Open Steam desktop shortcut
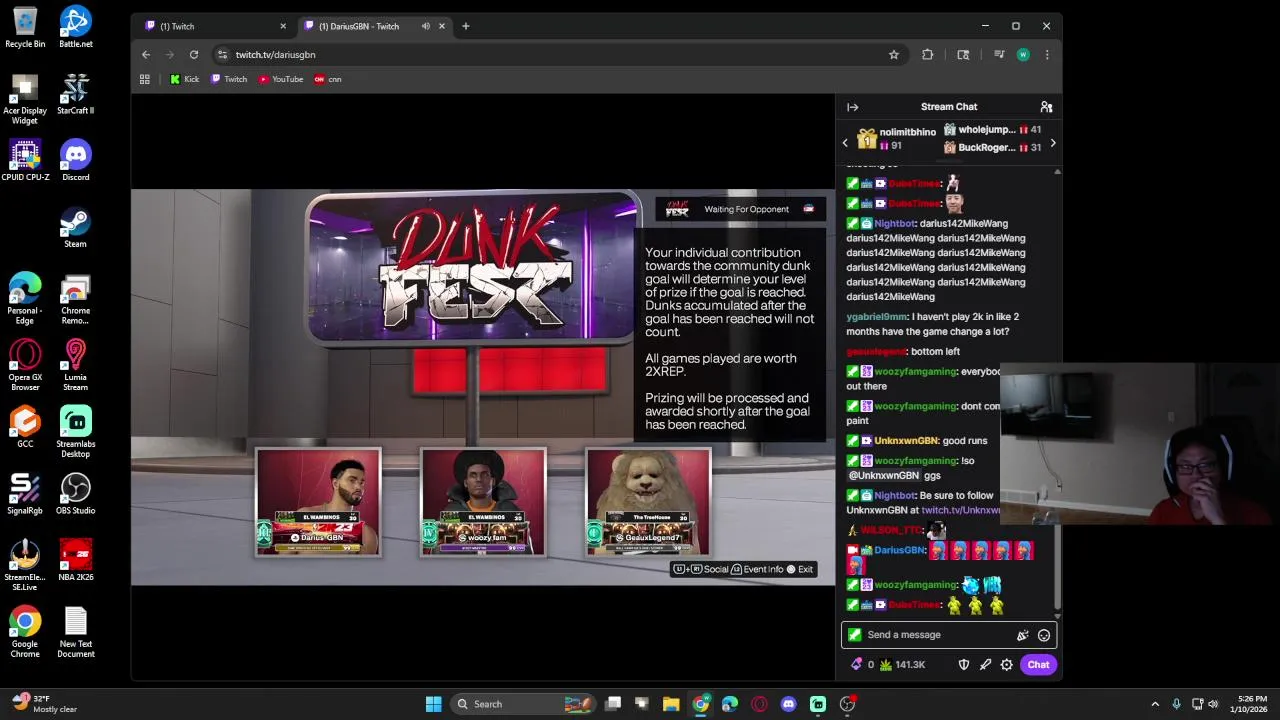Screen dimensions: 1280x720 [x=76, y=228]
